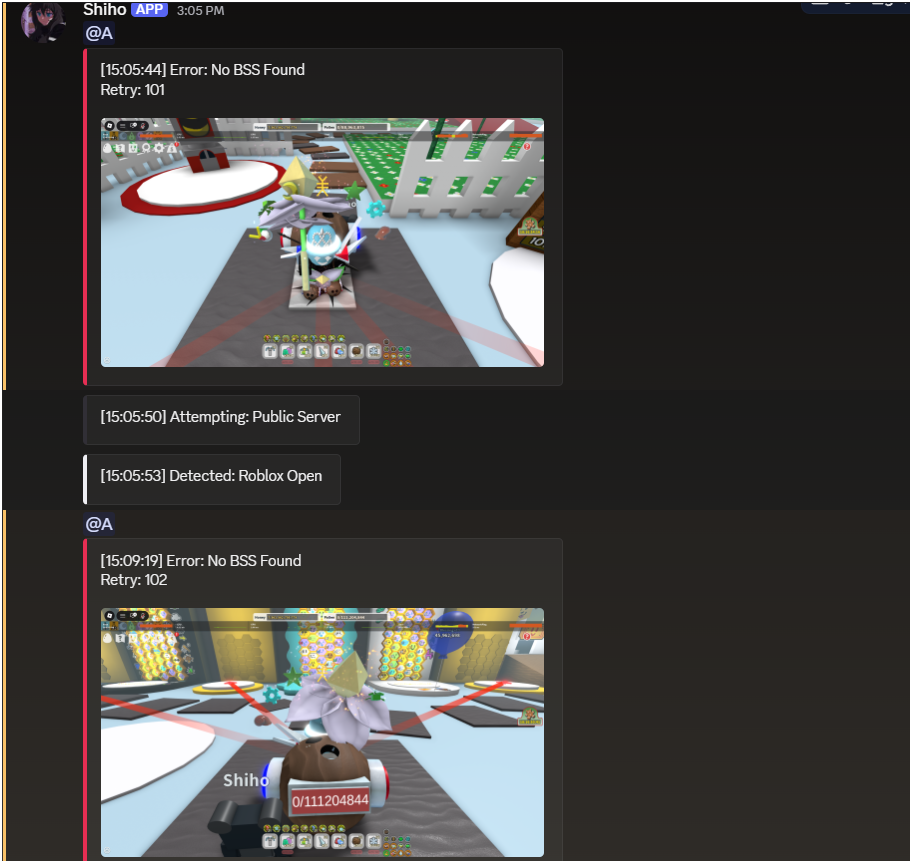Click the orange honey progress bar in the HUD

156,136
